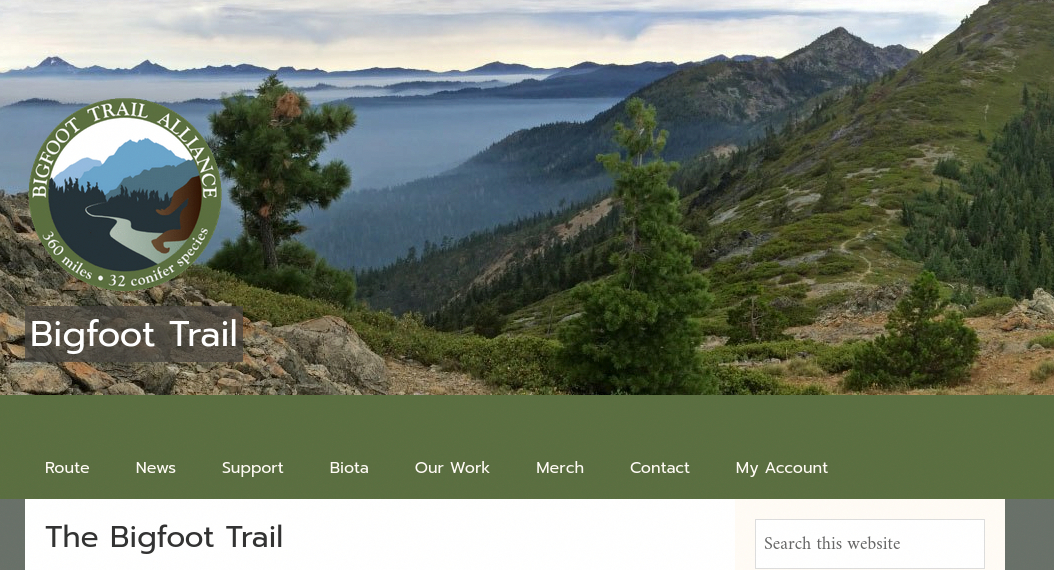Open the Support navigation item
This screenshot has height=570, width=1054.
pos(253,468)
